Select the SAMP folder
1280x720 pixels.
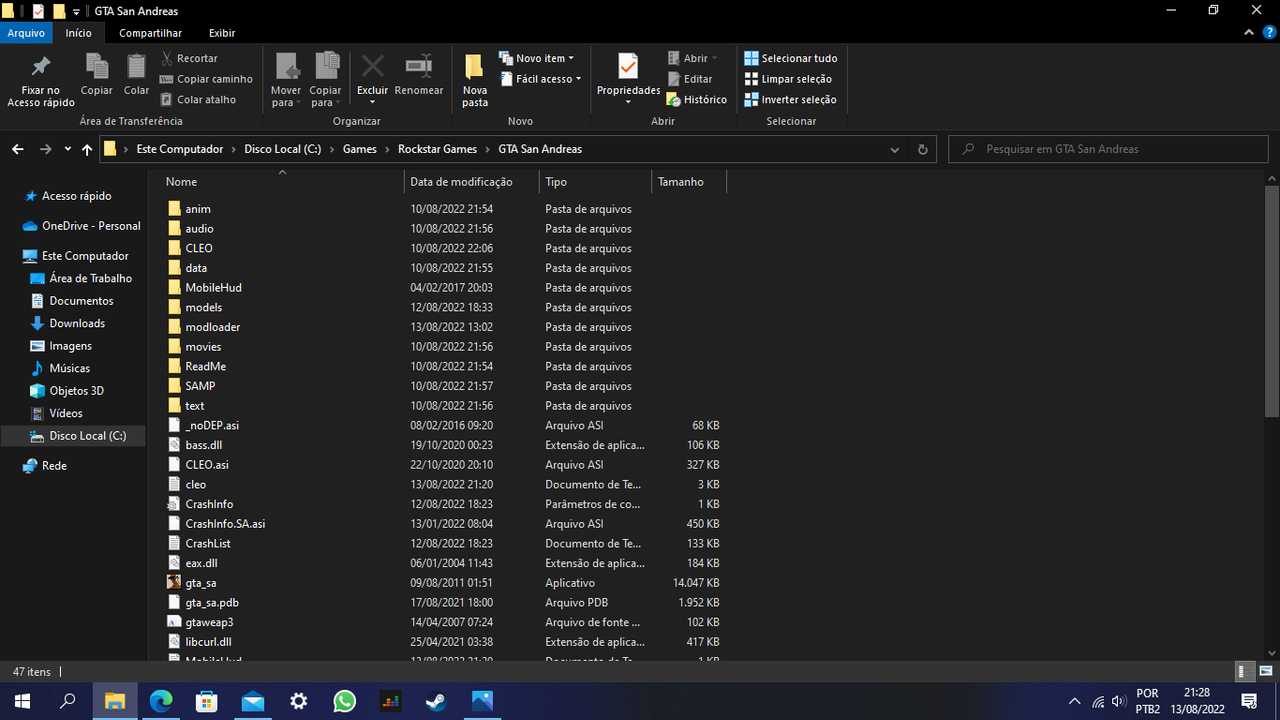pyautogui.click(x=200, y=386)
